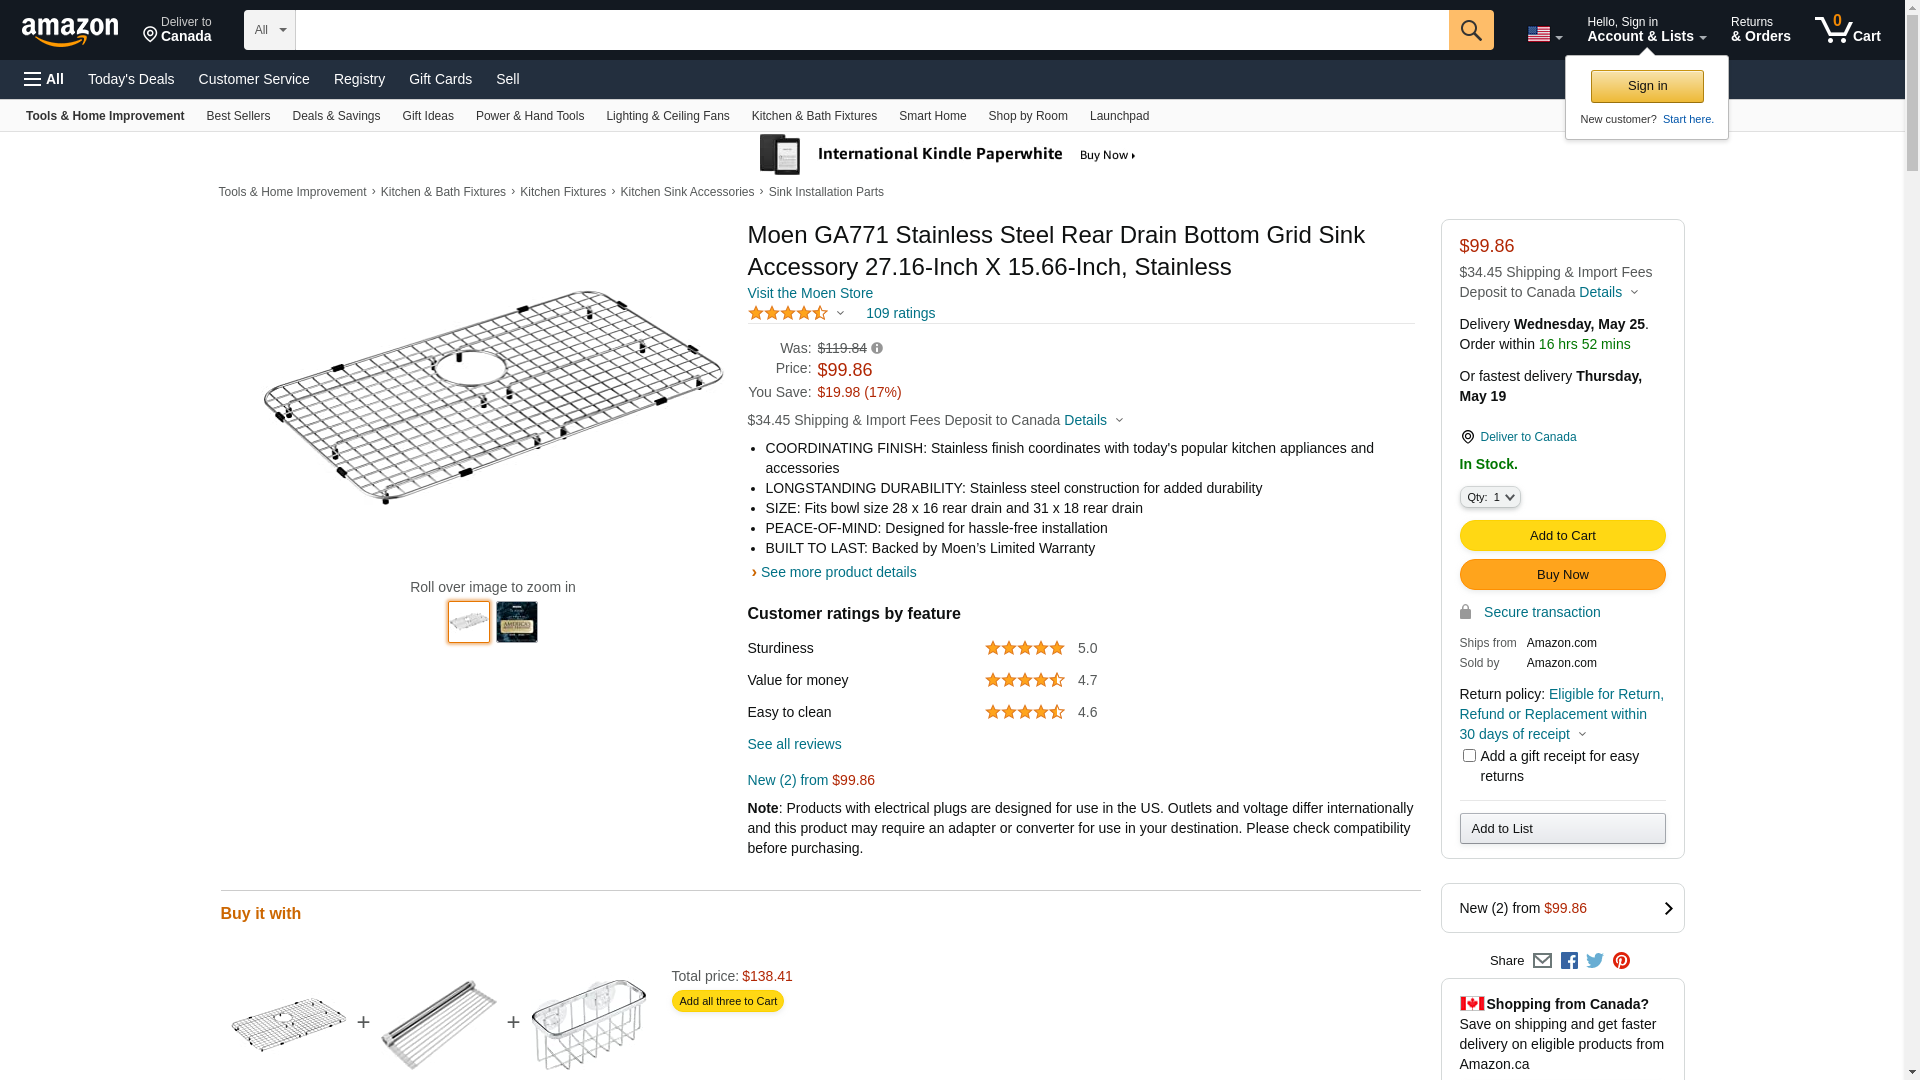Screen dimensions: 1920x1080
Task: Expand the country flag language selector
Action: (x=1544, y=34)
